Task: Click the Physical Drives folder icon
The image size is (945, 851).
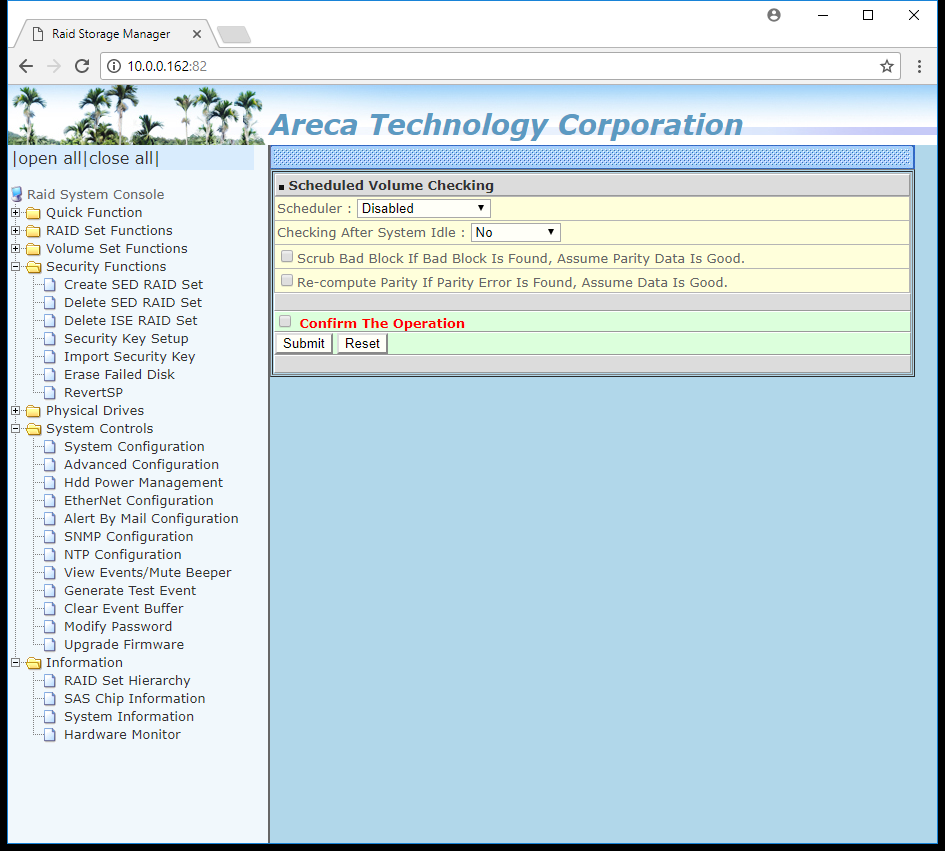Action: pyautogui.click(x=34, y=411)
